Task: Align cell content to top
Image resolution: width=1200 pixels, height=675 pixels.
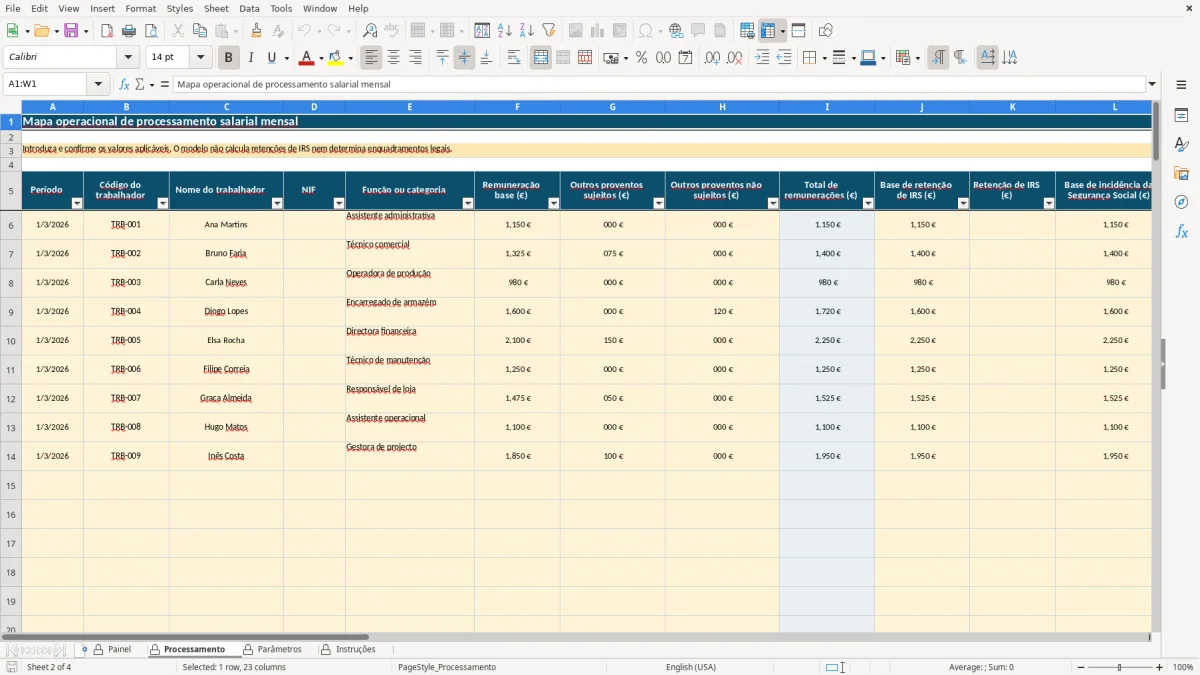Action: click(443, 58)
